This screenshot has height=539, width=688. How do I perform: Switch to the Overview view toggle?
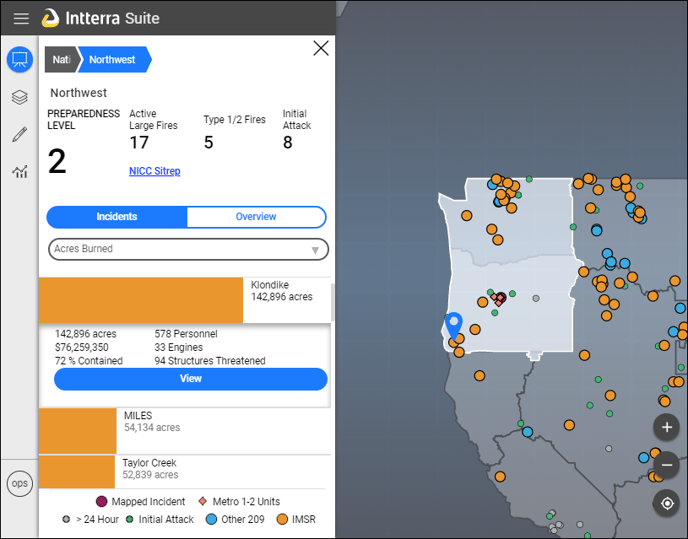[x=256, y=217]
